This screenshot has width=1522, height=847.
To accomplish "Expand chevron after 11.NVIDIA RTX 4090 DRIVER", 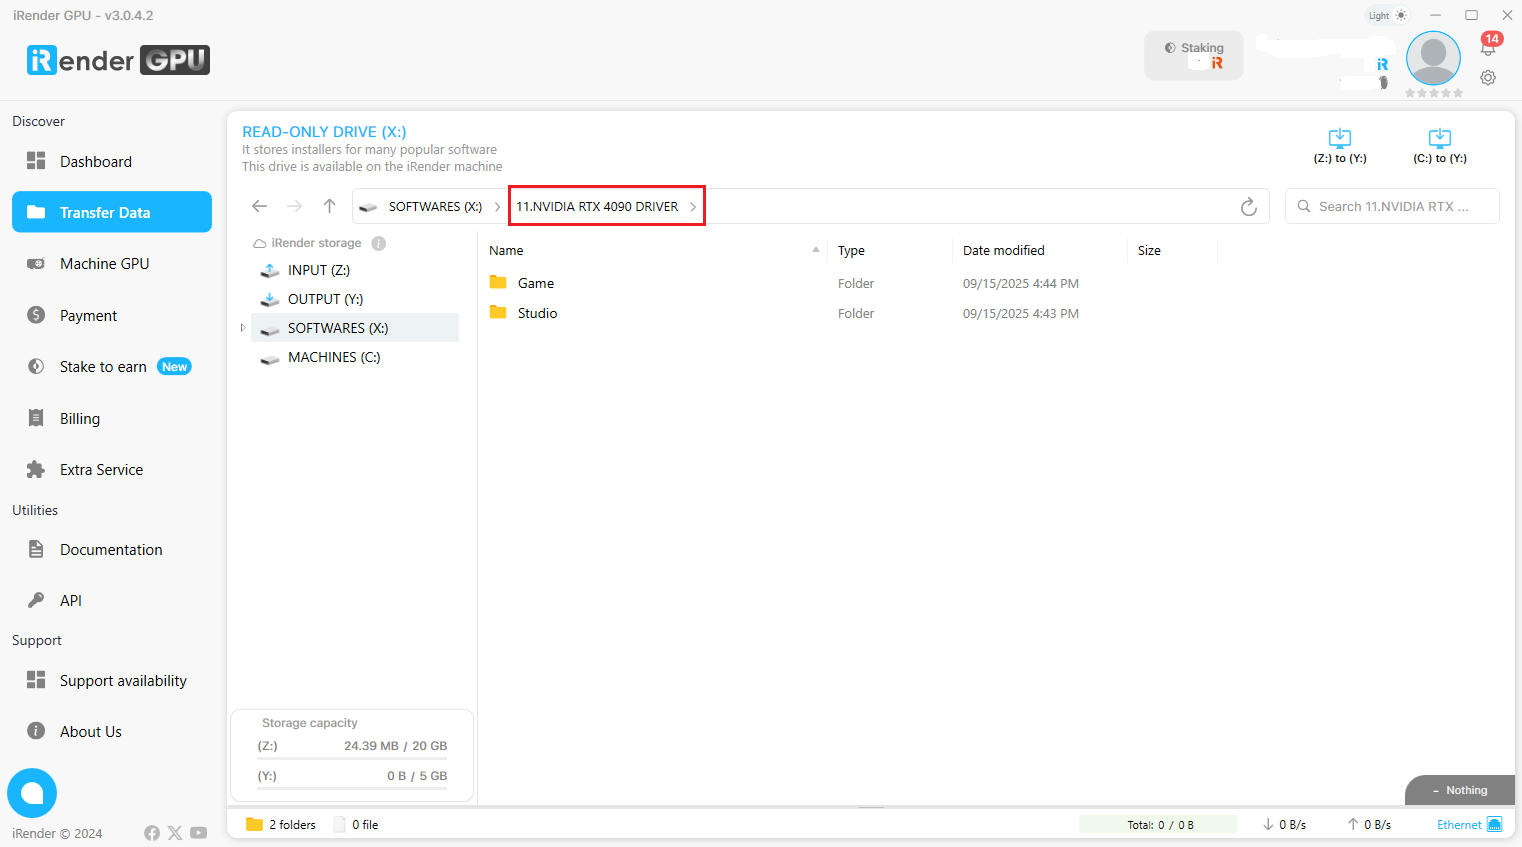I will click(x=693, y=207).
